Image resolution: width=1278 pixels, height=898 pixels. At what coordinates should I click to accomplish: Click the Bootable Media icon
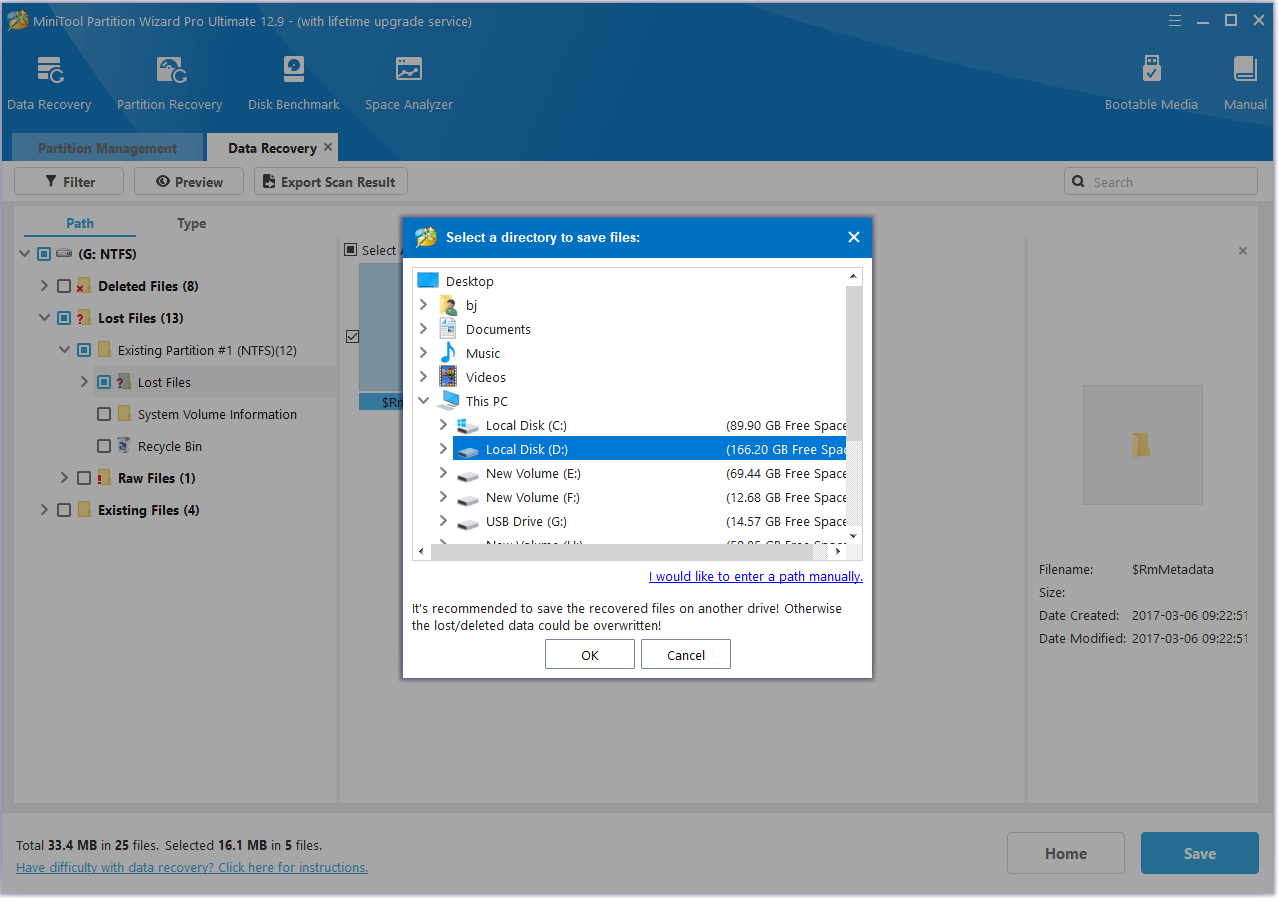(1151, 72)
